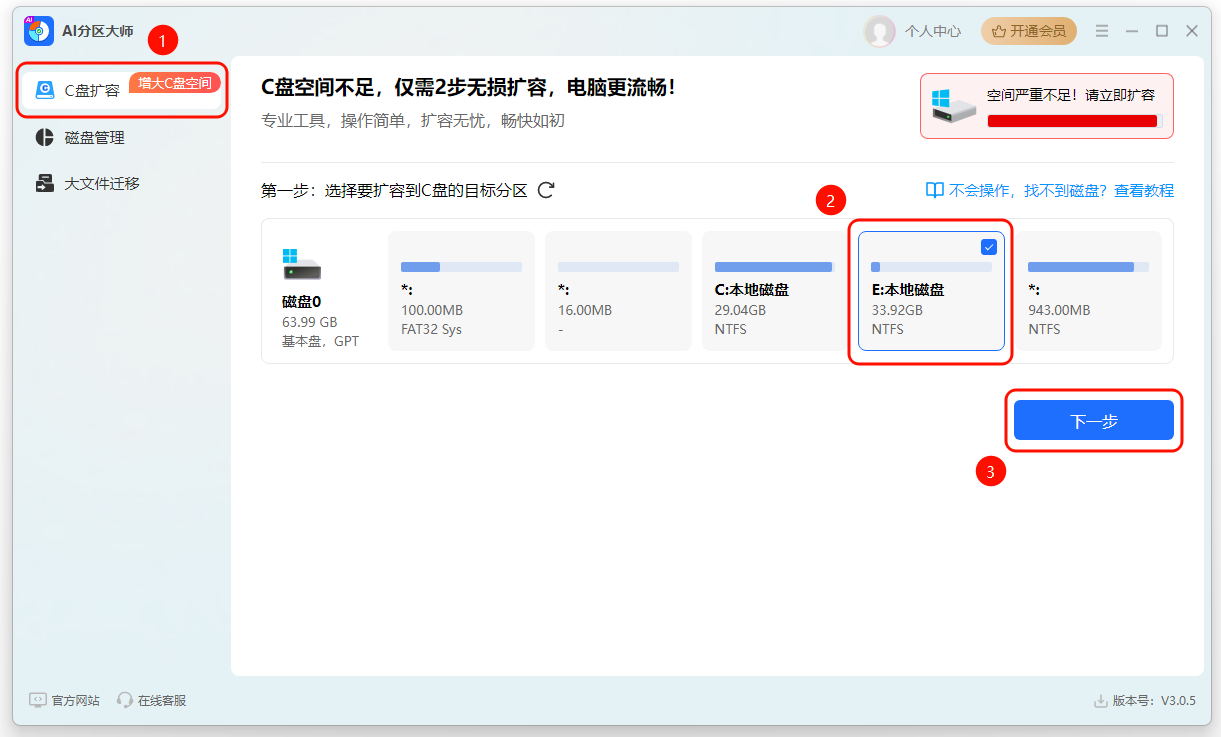Click the heading C盘空间不足，仅需2步无损扩容
The height and width of the screenshot is (737, 1221).
tap(468, 87)
